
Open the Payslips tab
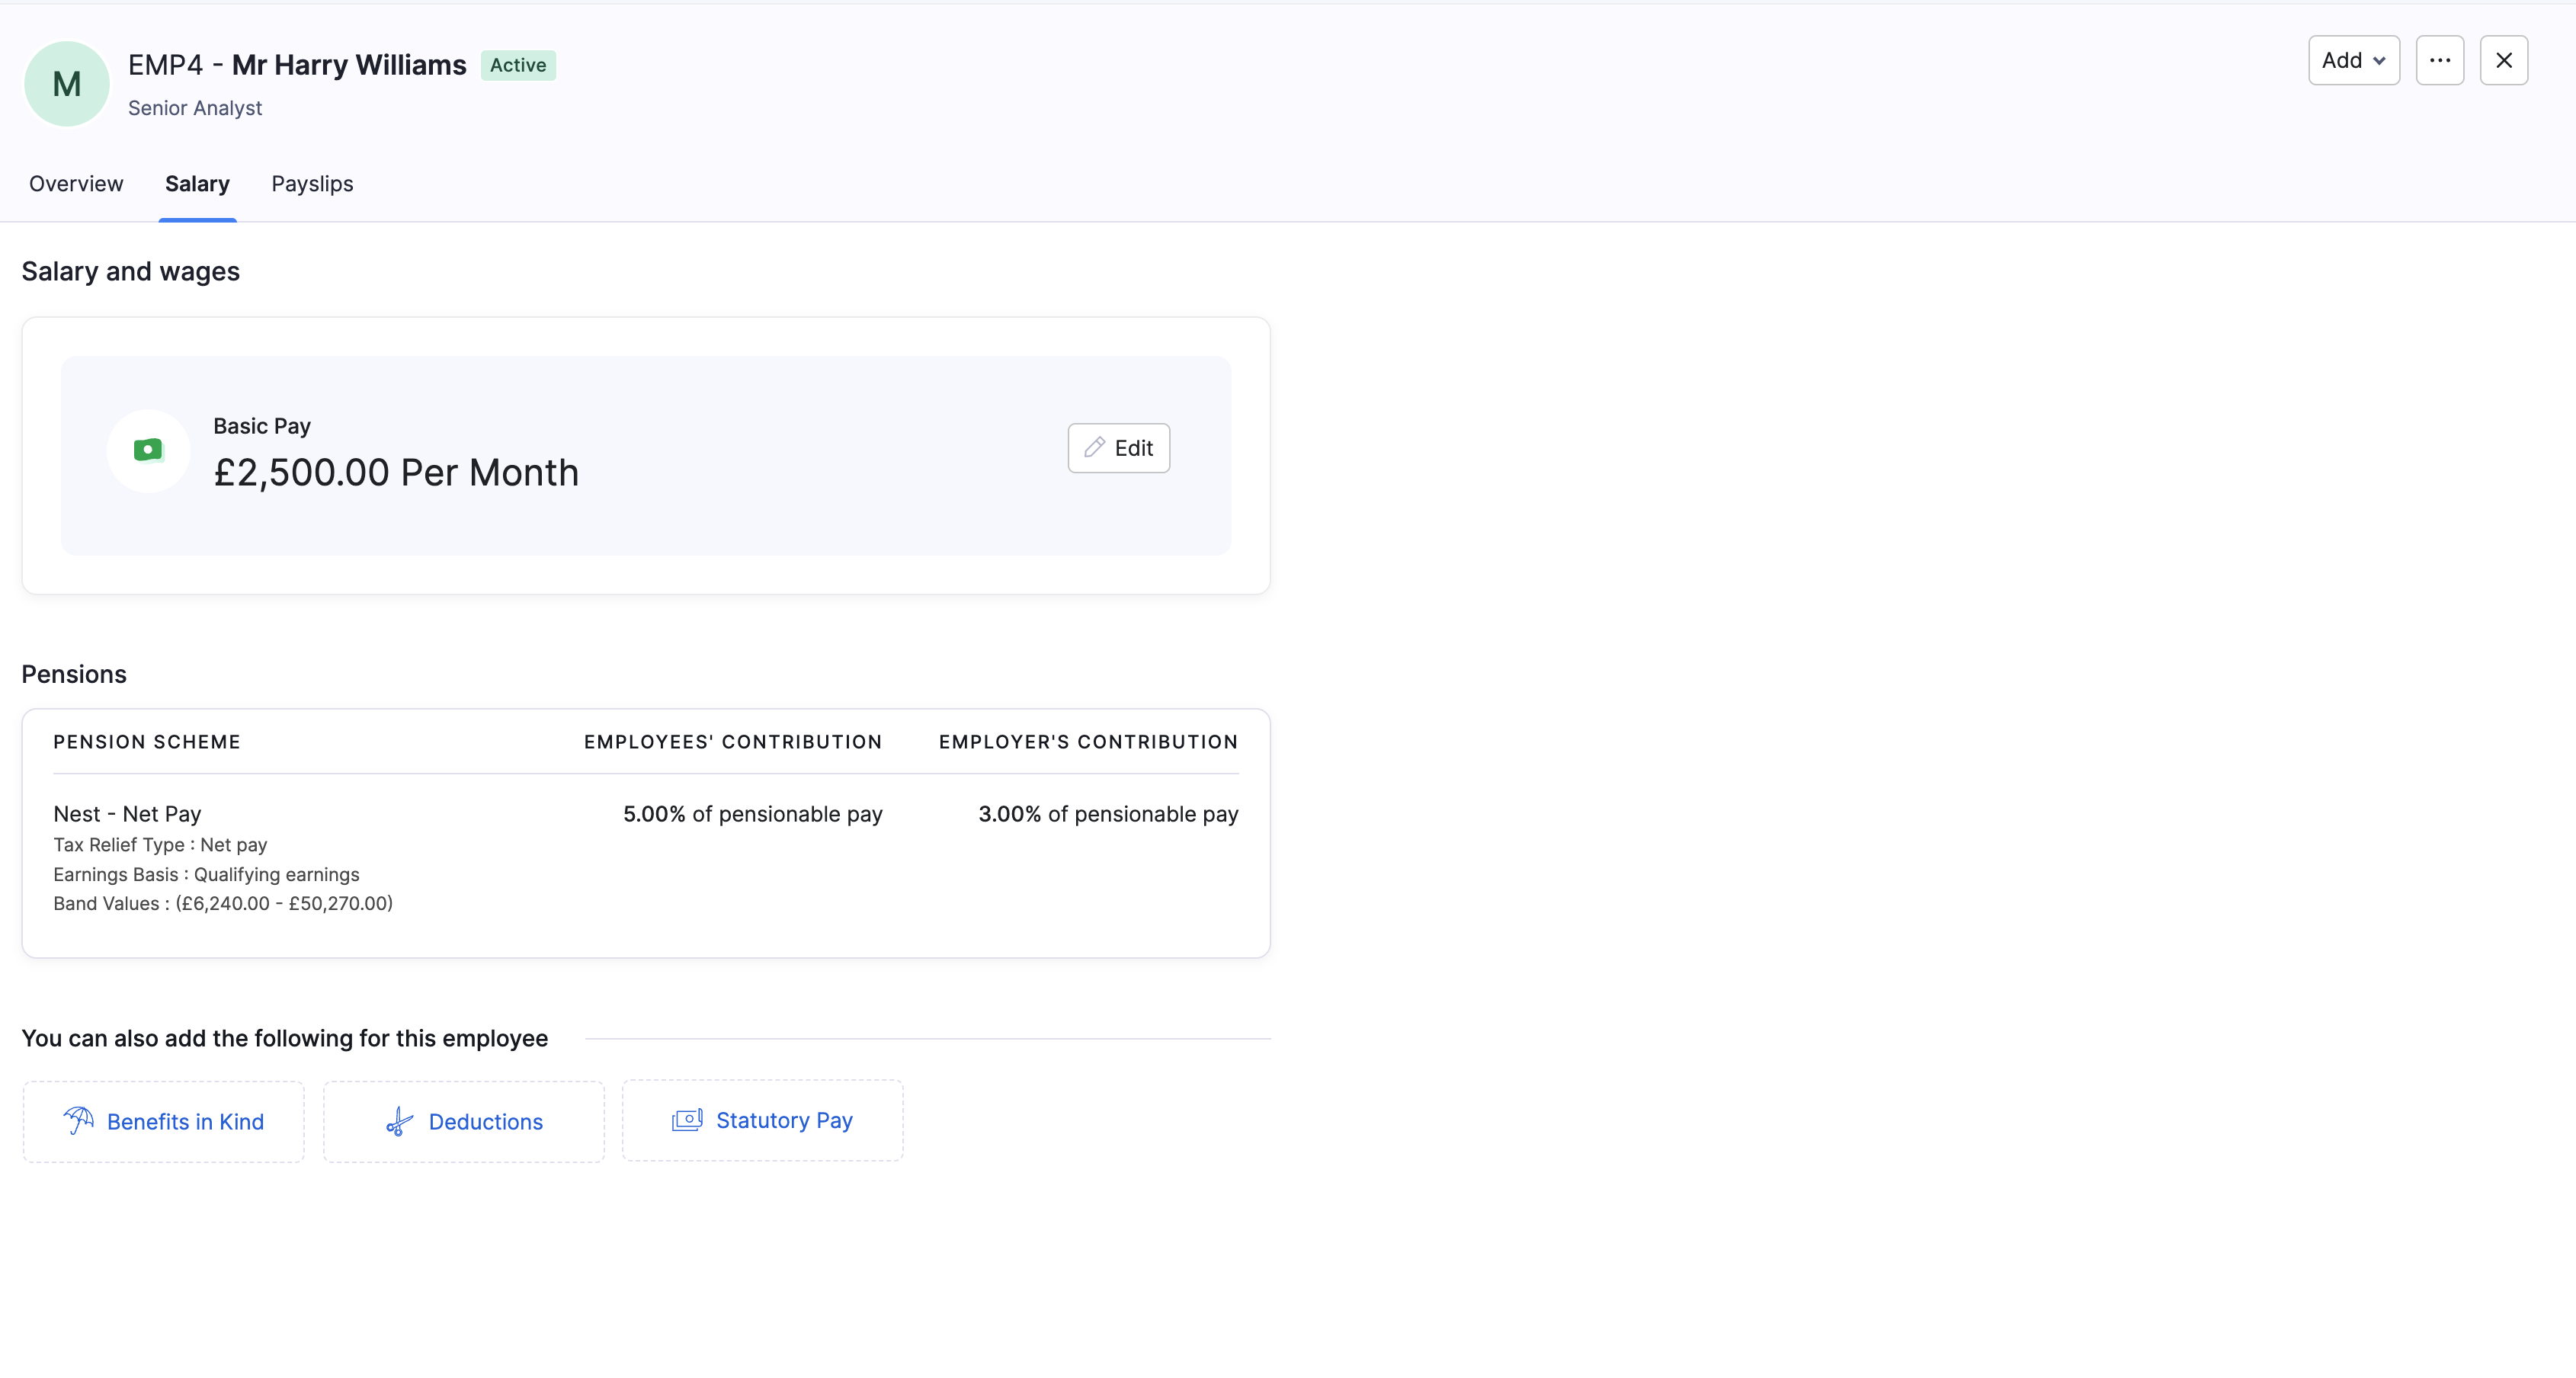[312, 184]
